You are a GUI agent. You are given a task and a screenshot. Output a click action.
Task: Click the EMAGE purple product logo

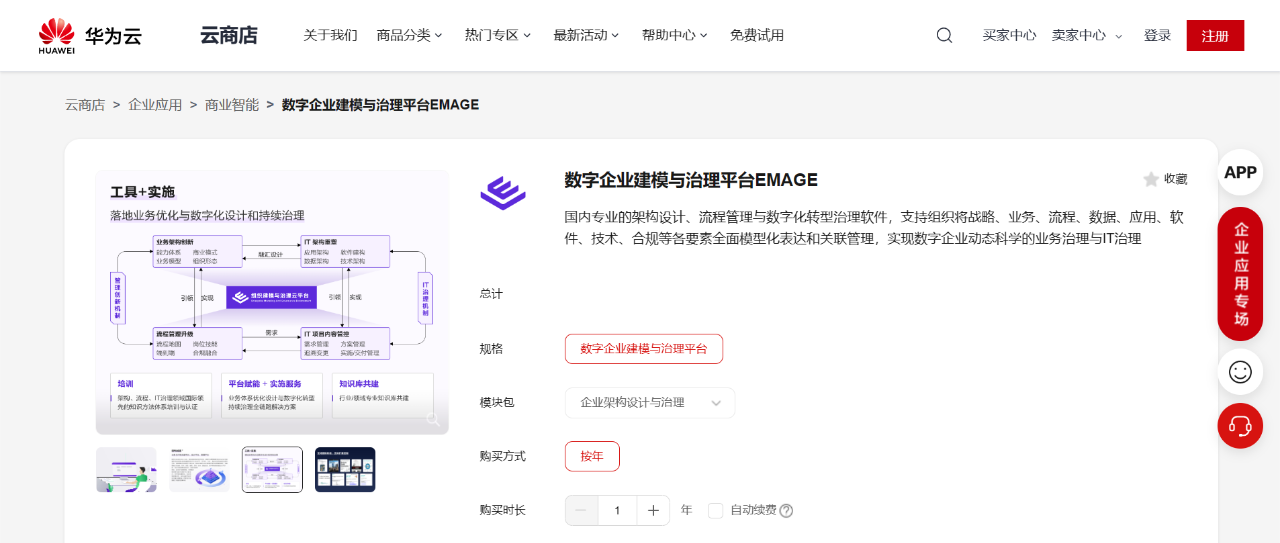coord(502,192)
